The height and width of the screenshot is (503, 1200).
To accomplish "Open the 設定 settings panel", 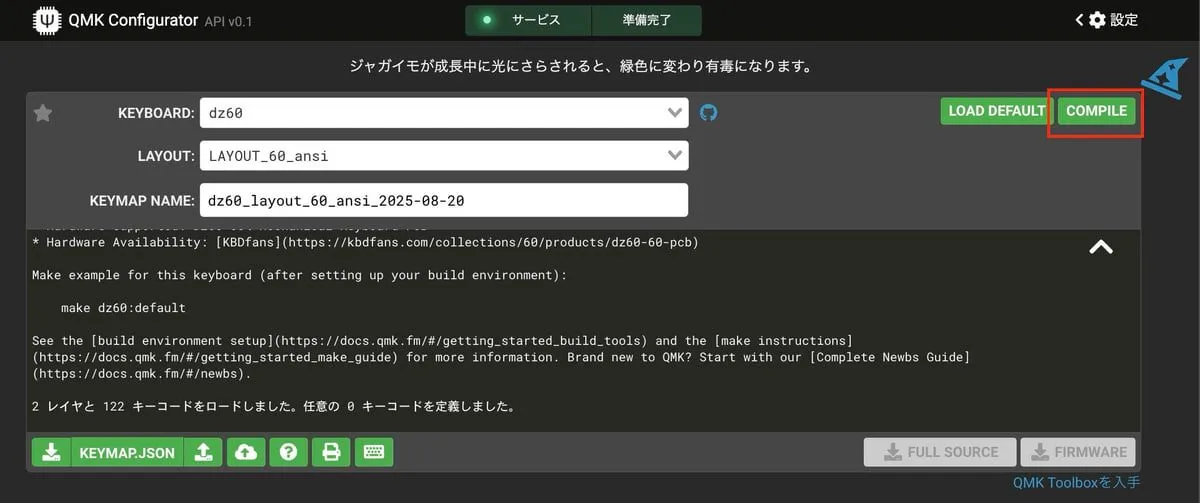I will pyautogui.click(x=1107, y=20).
